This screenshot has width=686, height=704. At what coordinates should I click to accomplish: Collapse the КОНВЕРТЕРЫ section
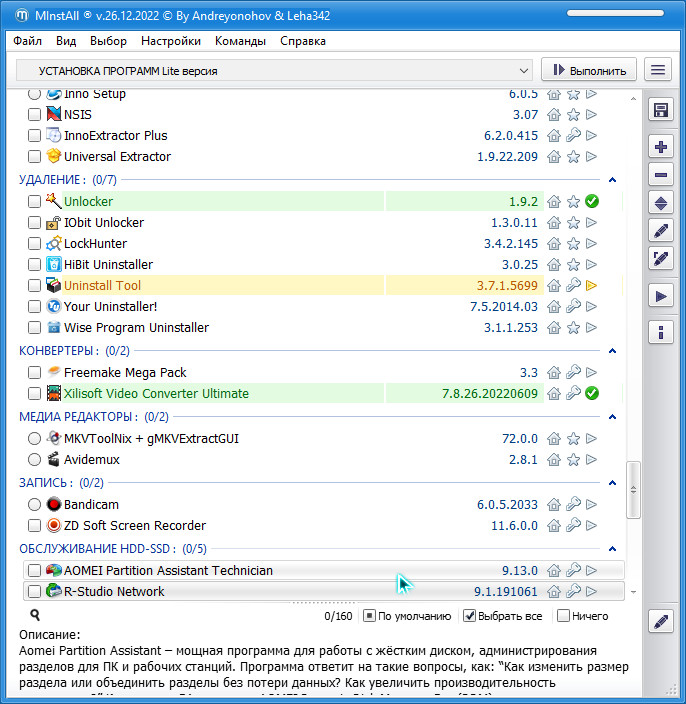click(612, 351)
